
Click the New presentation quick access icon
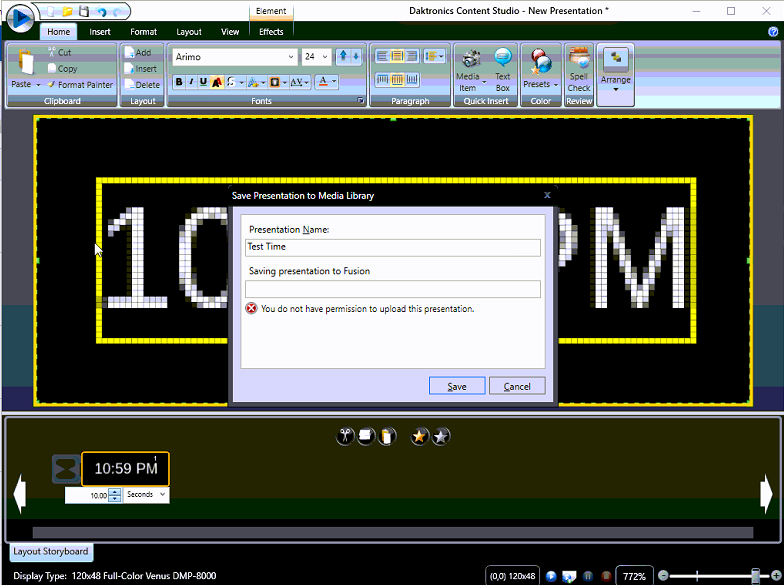tap(51, 11)
